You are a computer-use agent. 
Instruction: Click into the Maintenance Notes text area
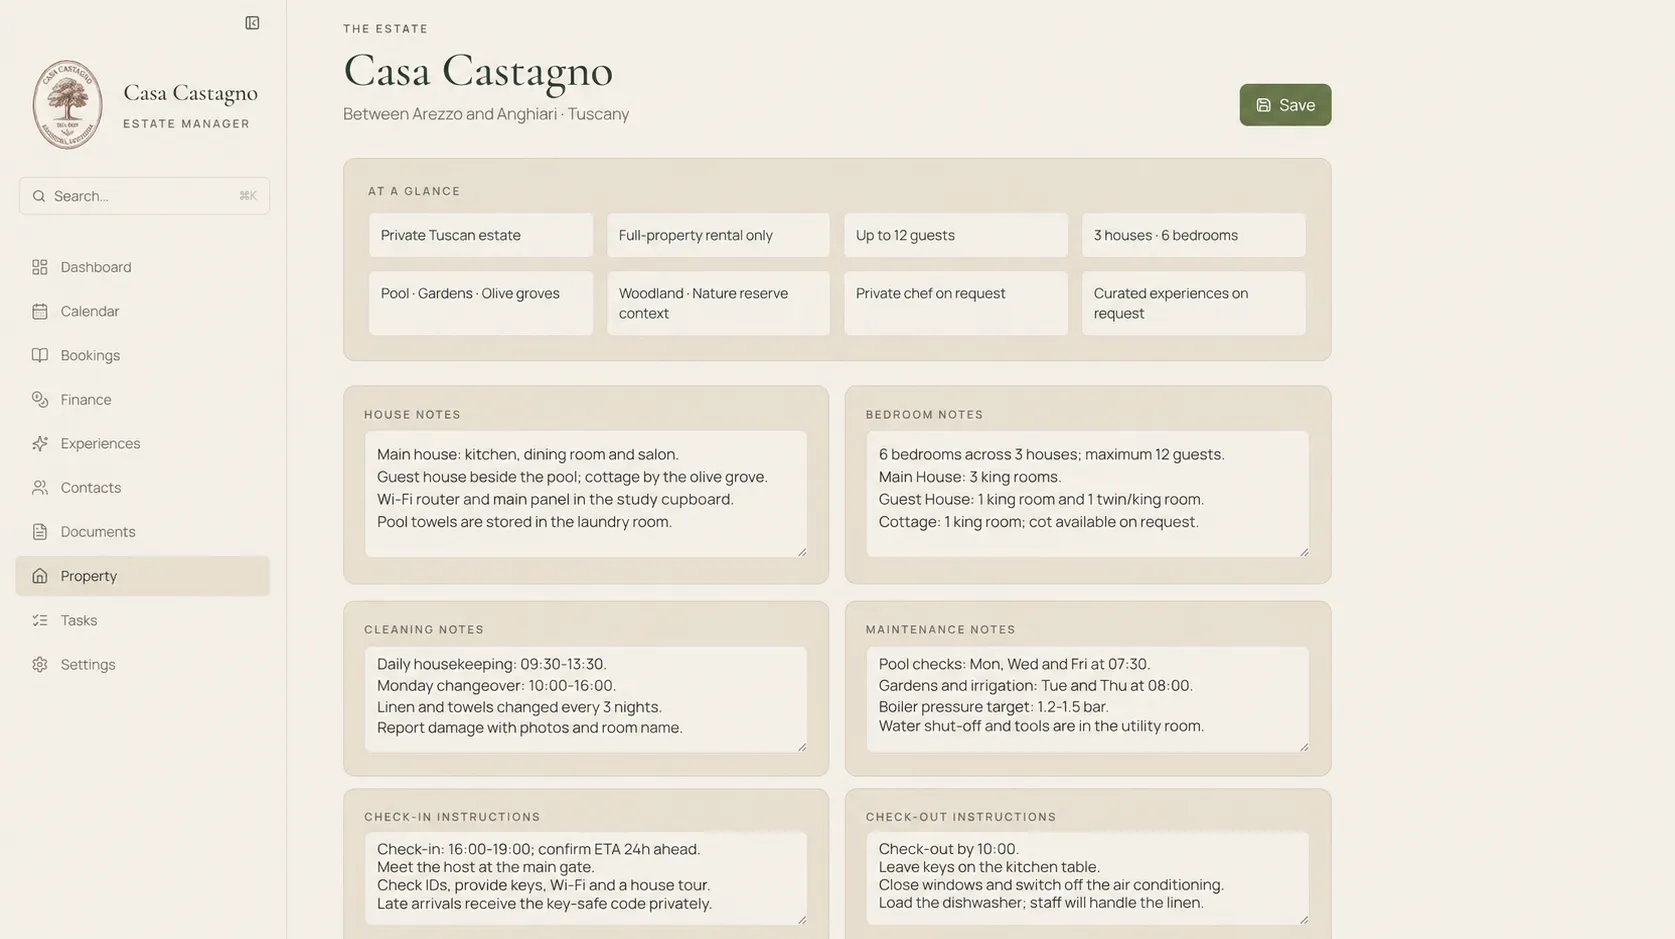point(1087,699)
